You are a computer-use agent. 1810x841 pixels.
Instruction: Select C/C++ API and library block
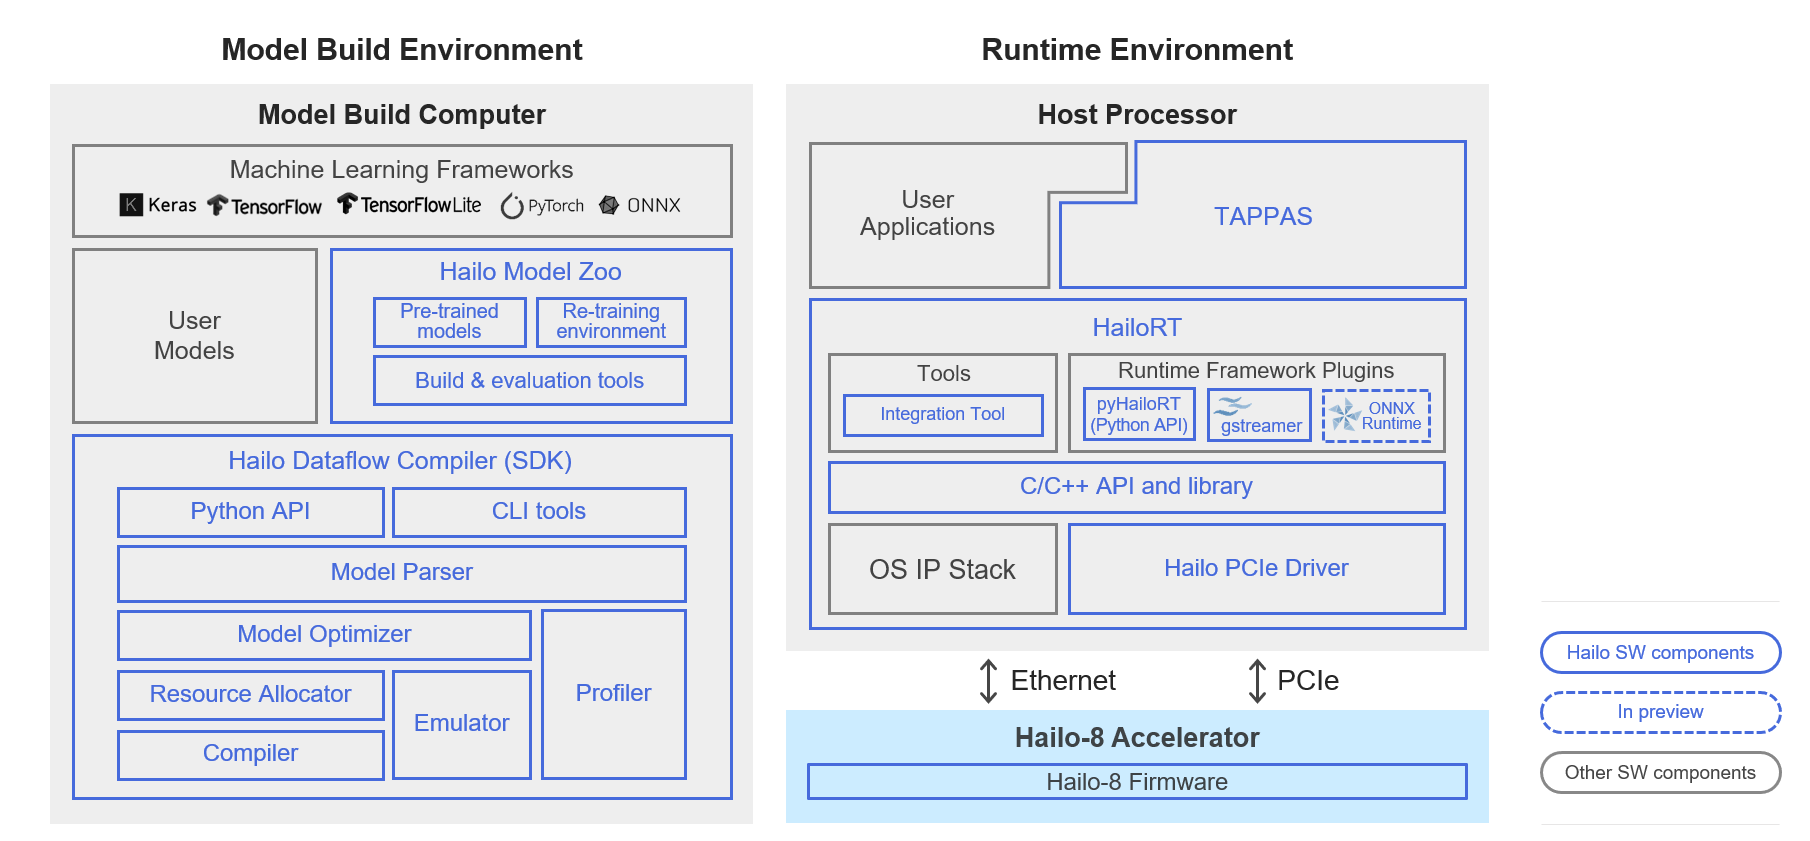[1137, 487]
